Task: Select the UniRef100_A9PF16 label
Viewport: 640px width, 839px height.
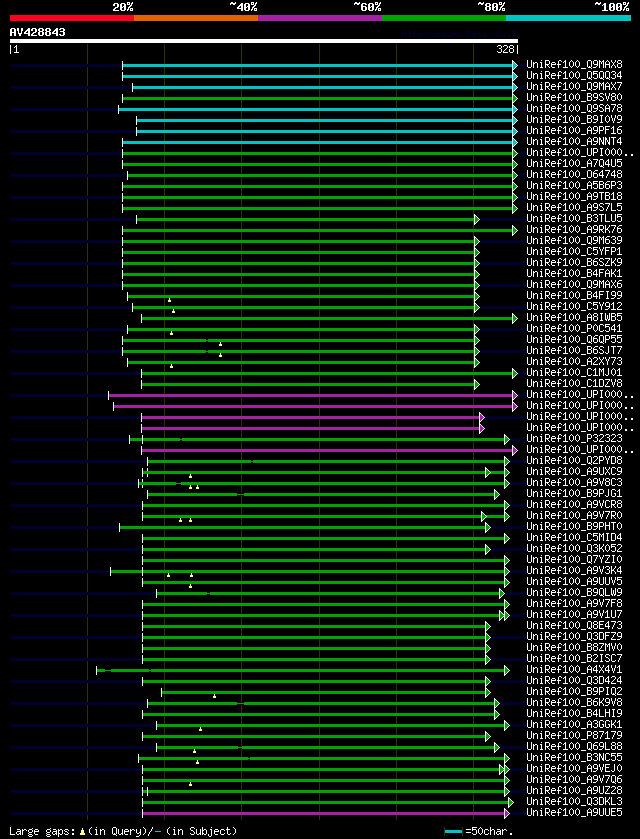Action: click(574, 131)
